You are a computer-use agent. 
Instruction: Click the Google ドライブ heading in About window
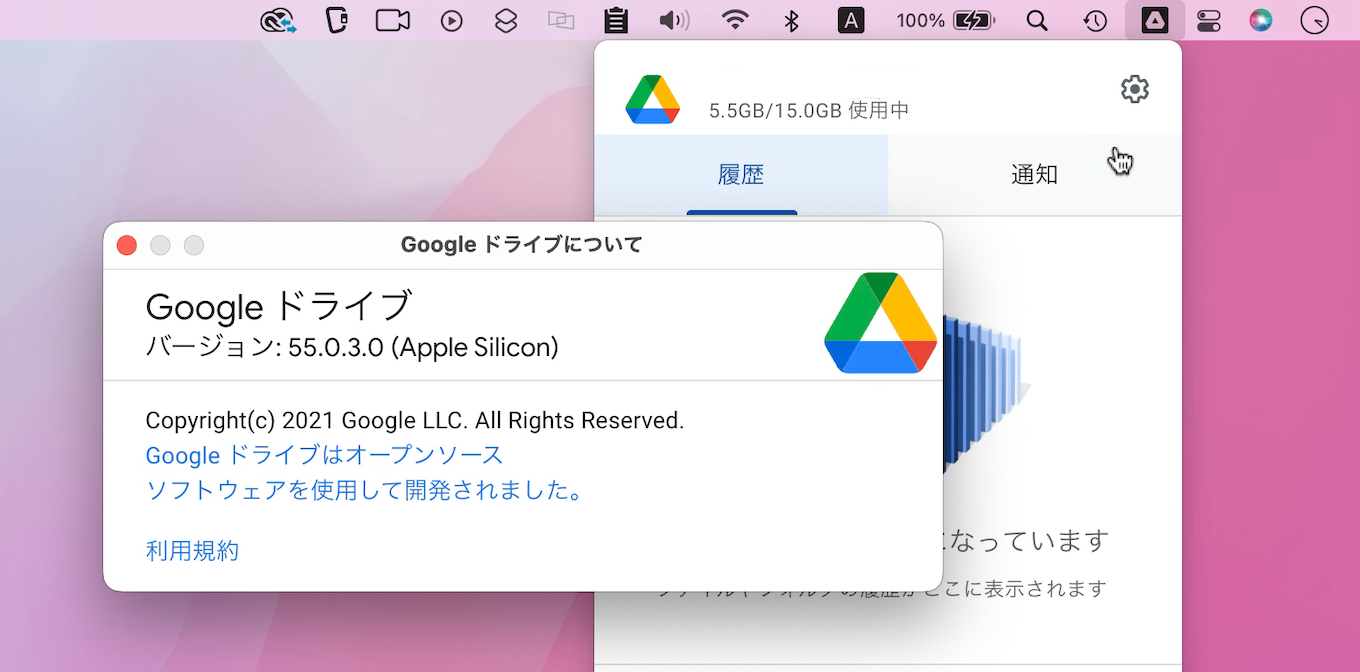[279, 306]
